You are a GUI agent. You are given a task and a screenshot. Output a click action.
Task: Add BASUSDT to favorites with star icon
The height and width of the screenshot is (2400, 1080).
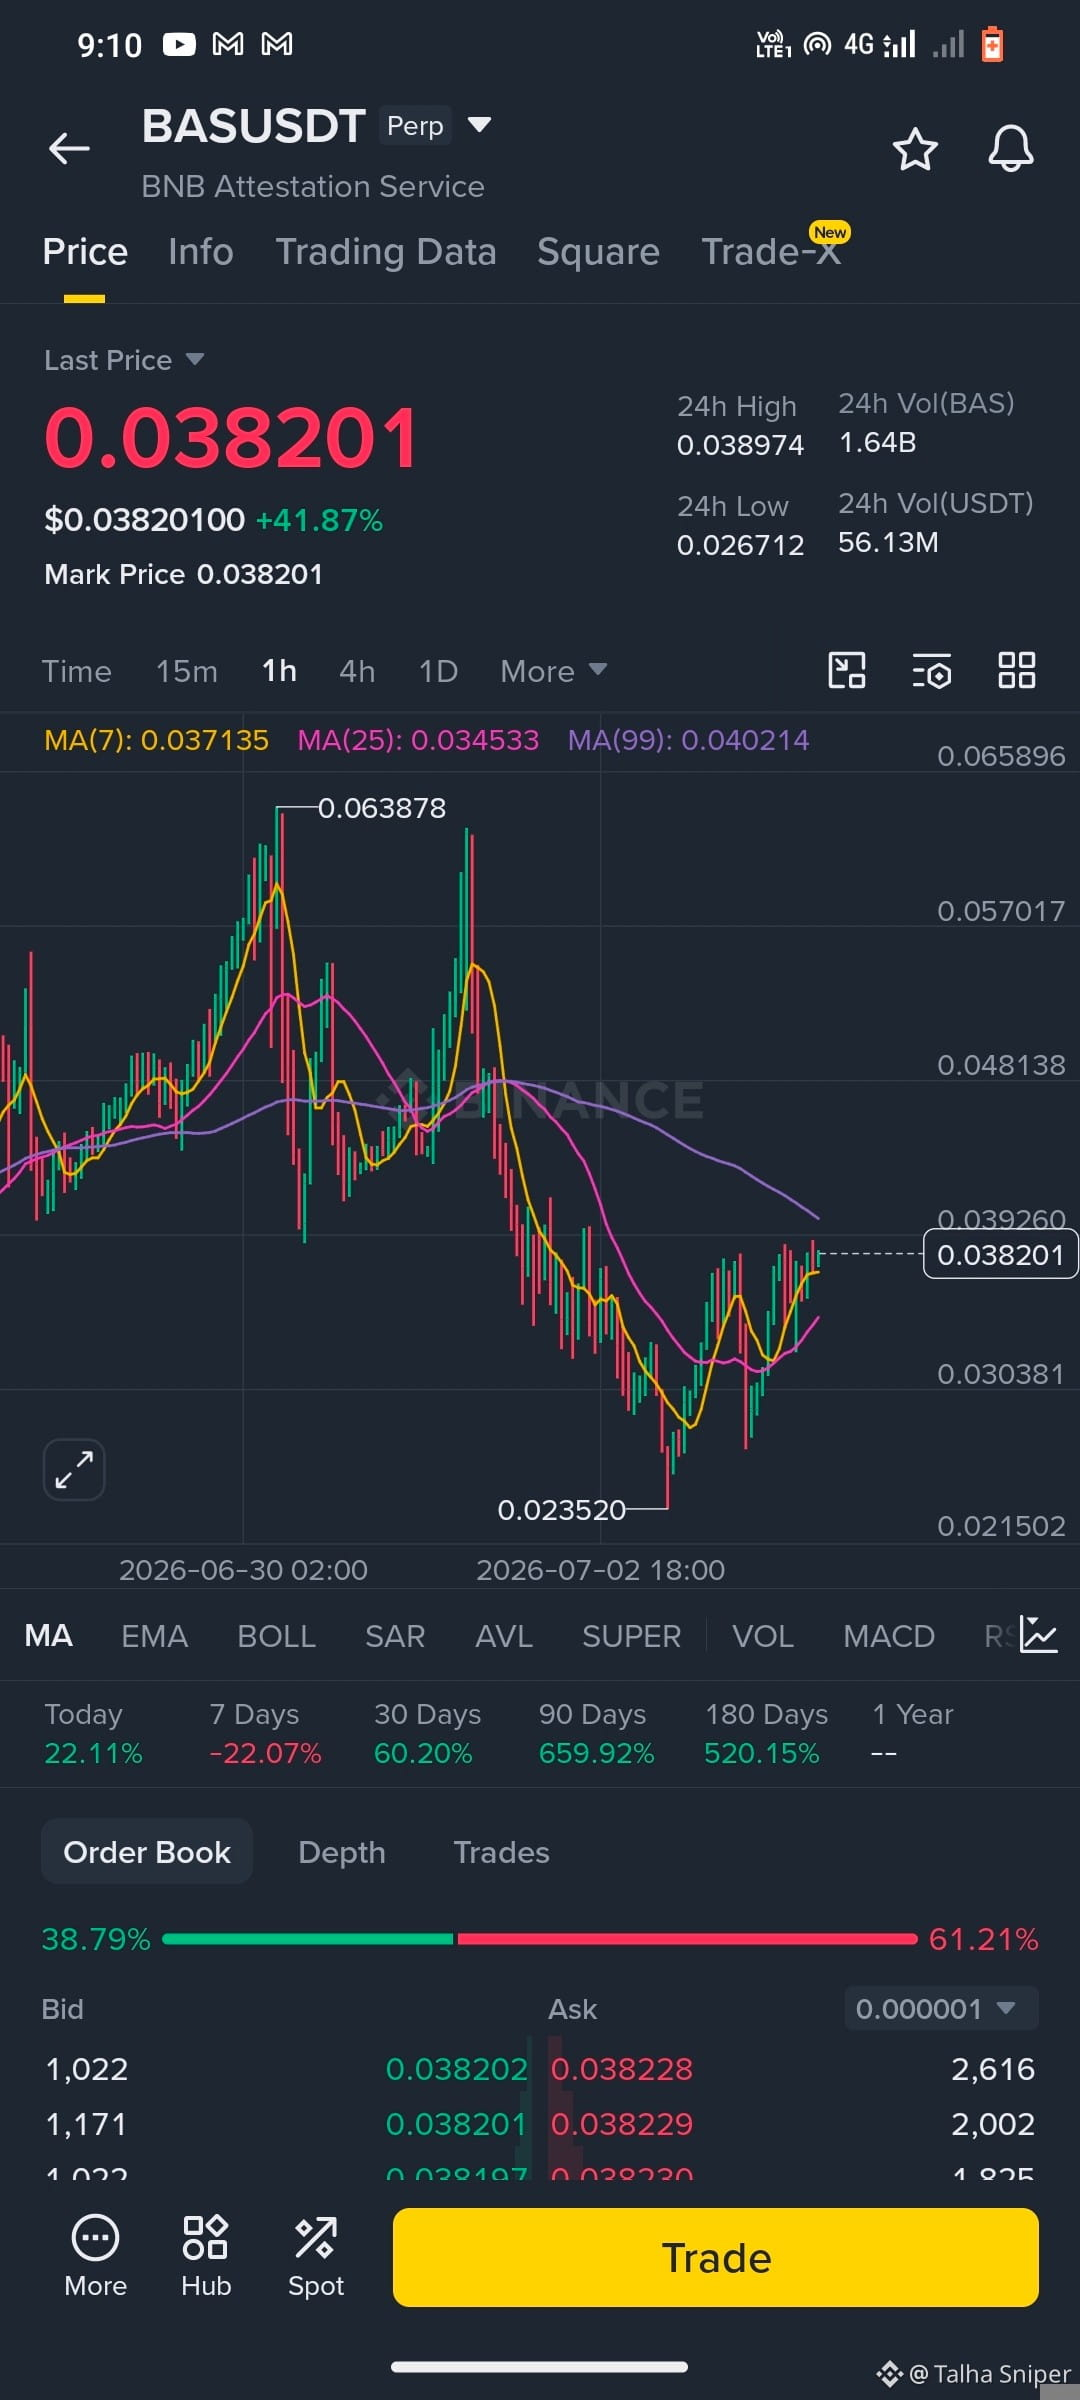click(x=914, y=149)
